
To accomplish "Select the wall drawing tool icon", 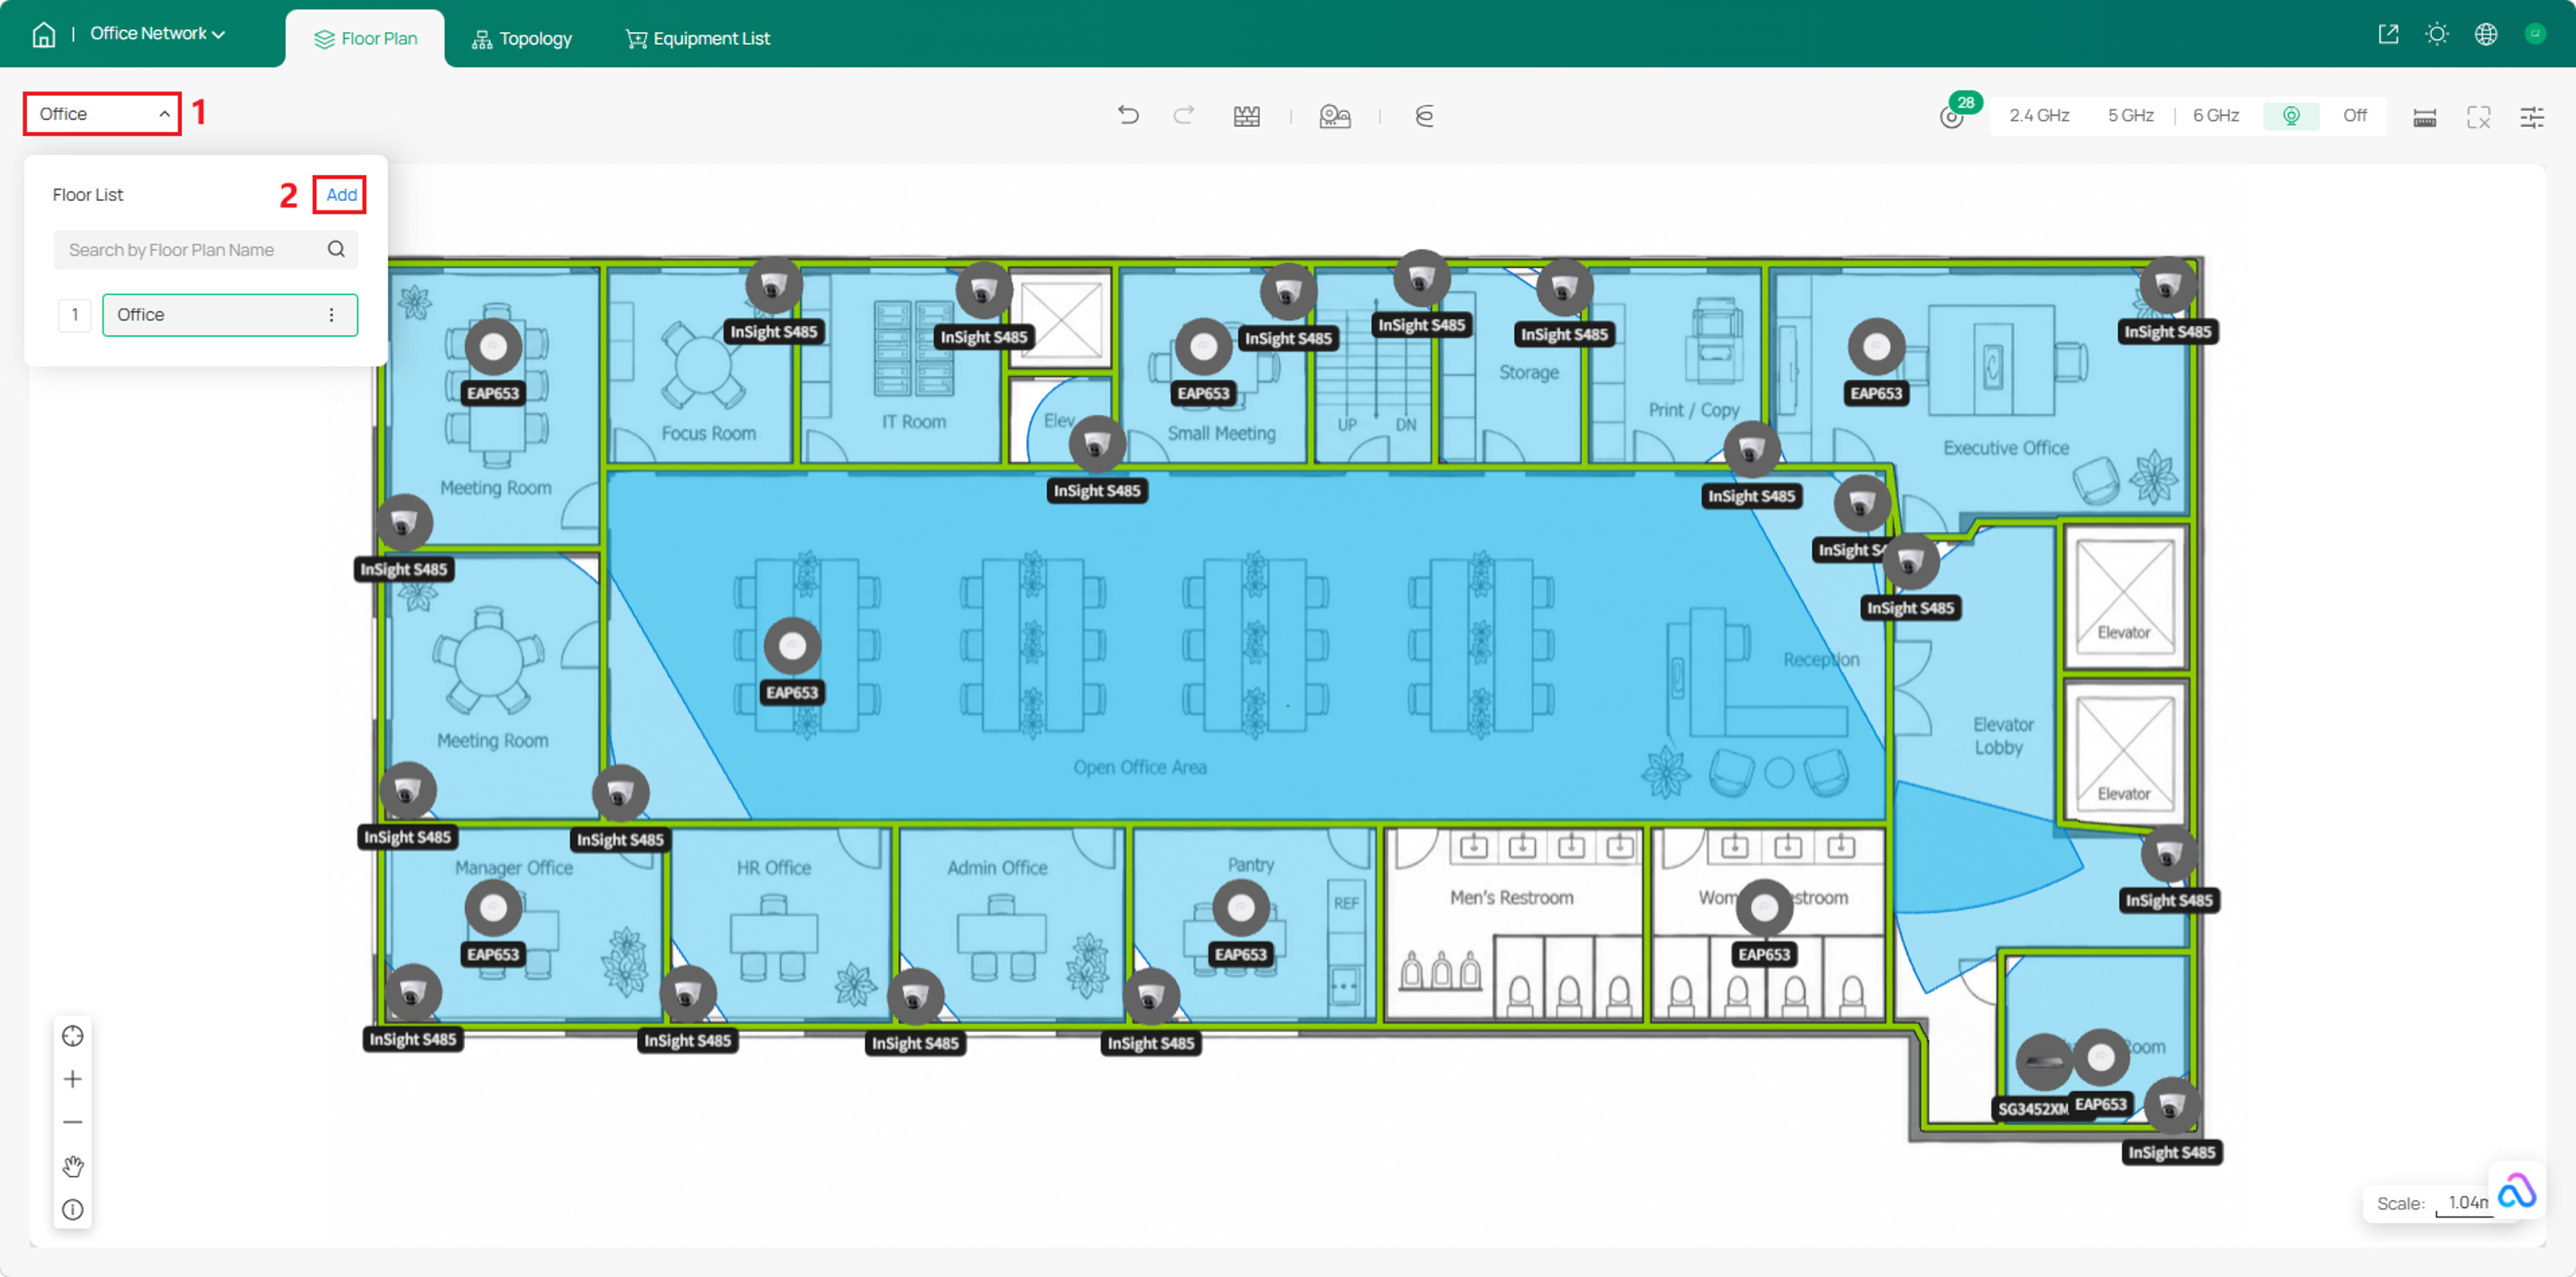I will click(1246, 116).
